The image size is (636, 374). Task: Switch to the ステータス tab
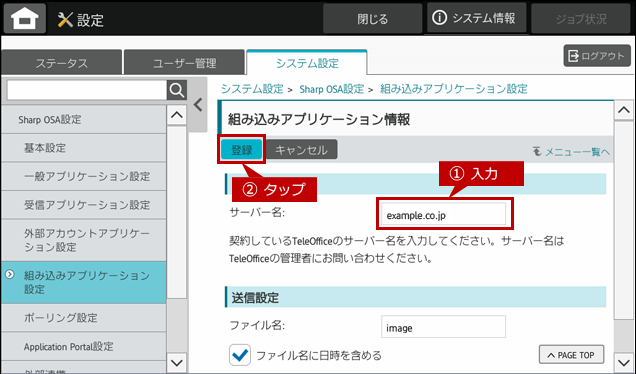pos(62,63)
